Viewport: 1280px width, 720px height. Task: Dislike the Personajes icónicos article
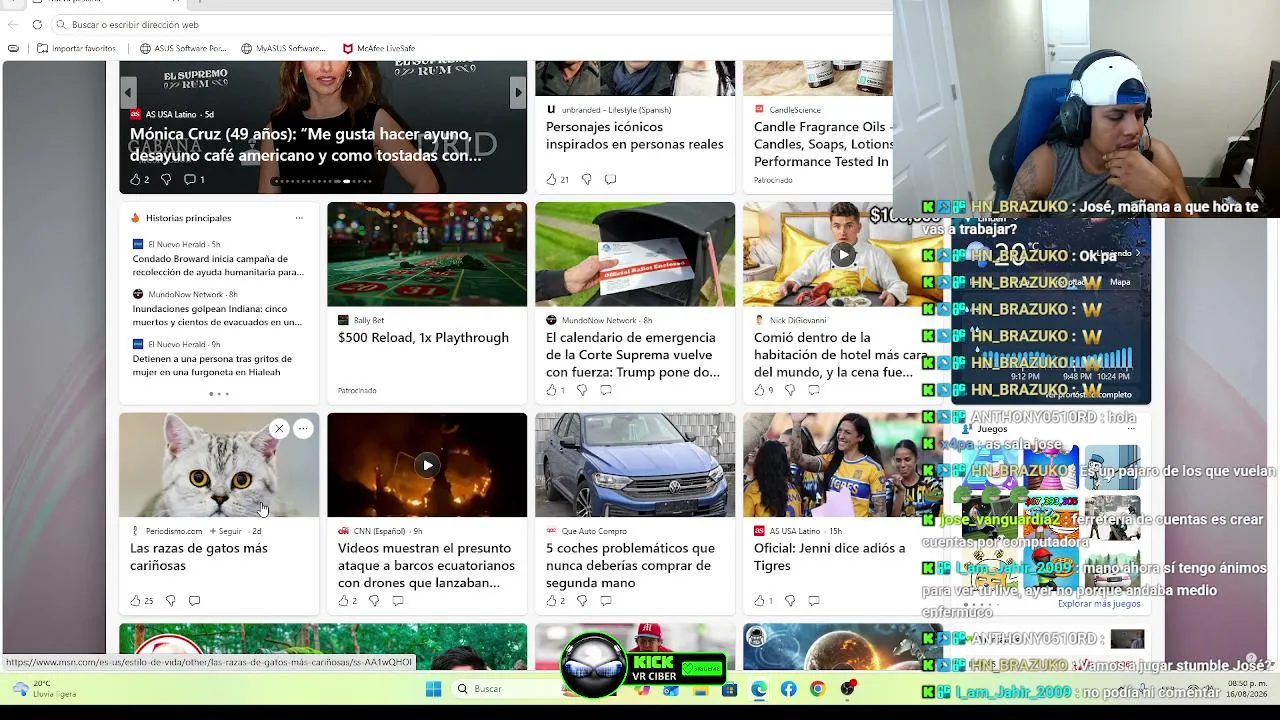586,180
